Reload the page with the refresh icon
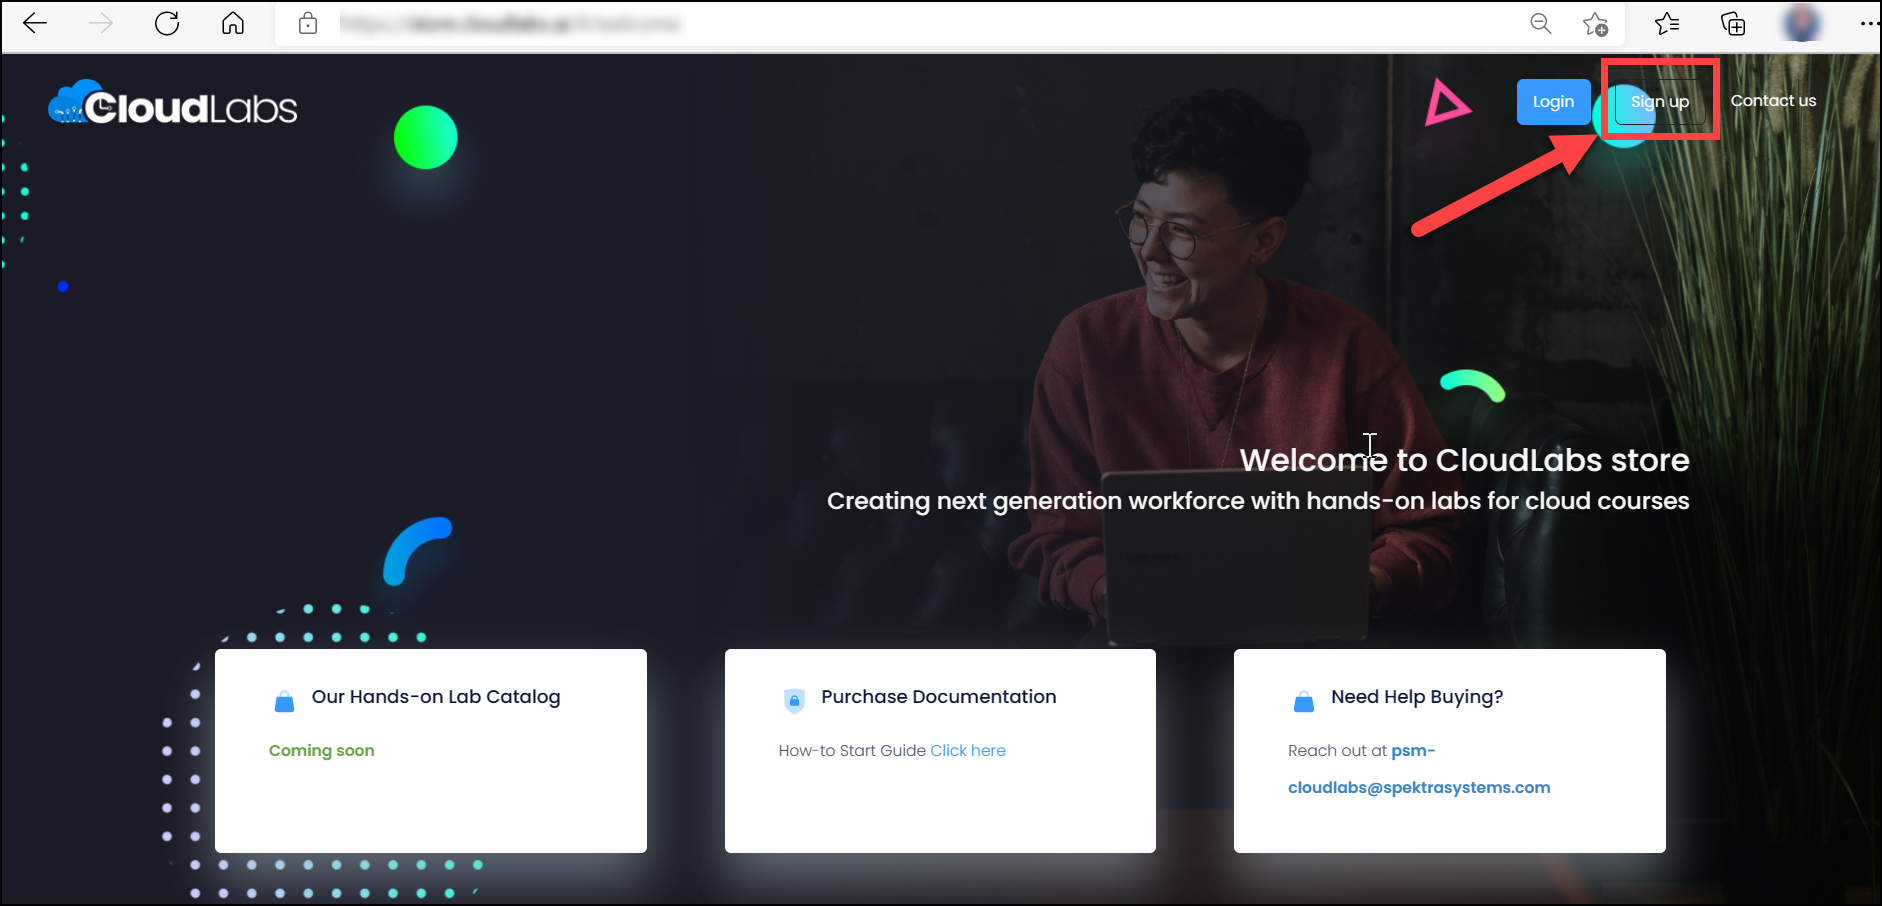Viewport: 1882px width, 906px height. [x=167, y=23]
